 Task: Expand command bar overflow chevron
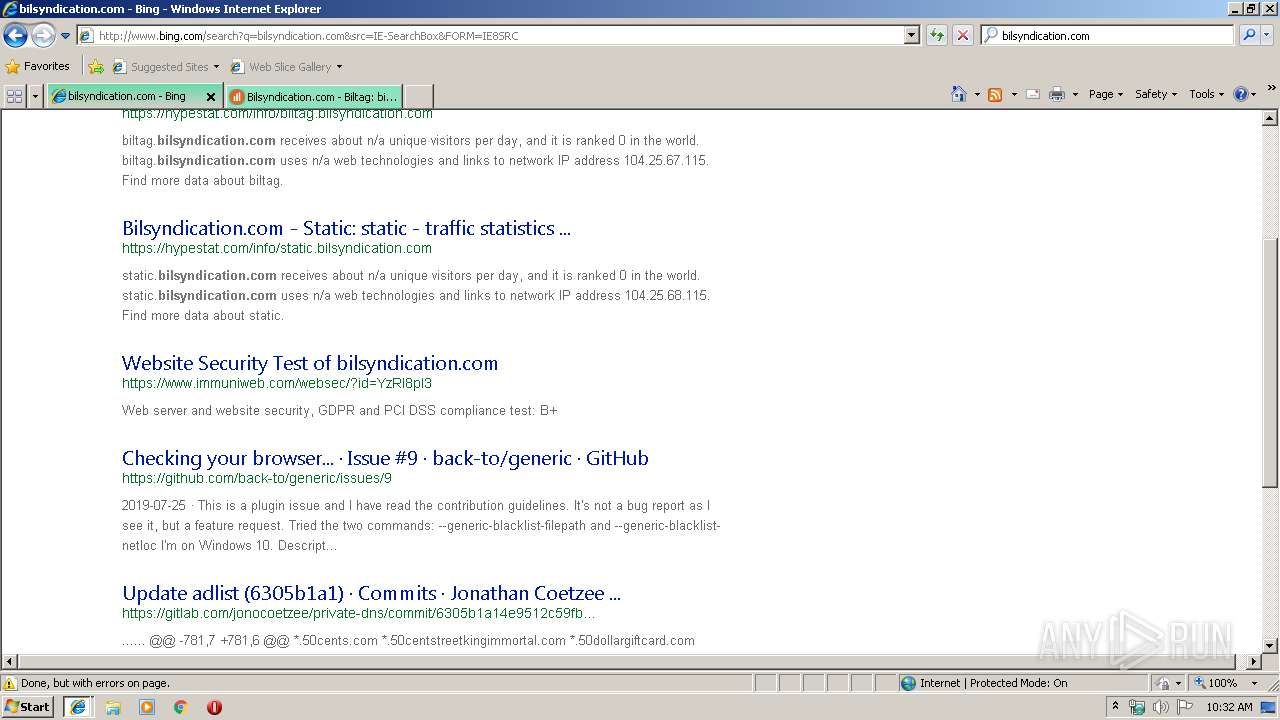pyautogui.click(x=1272, y=89)
